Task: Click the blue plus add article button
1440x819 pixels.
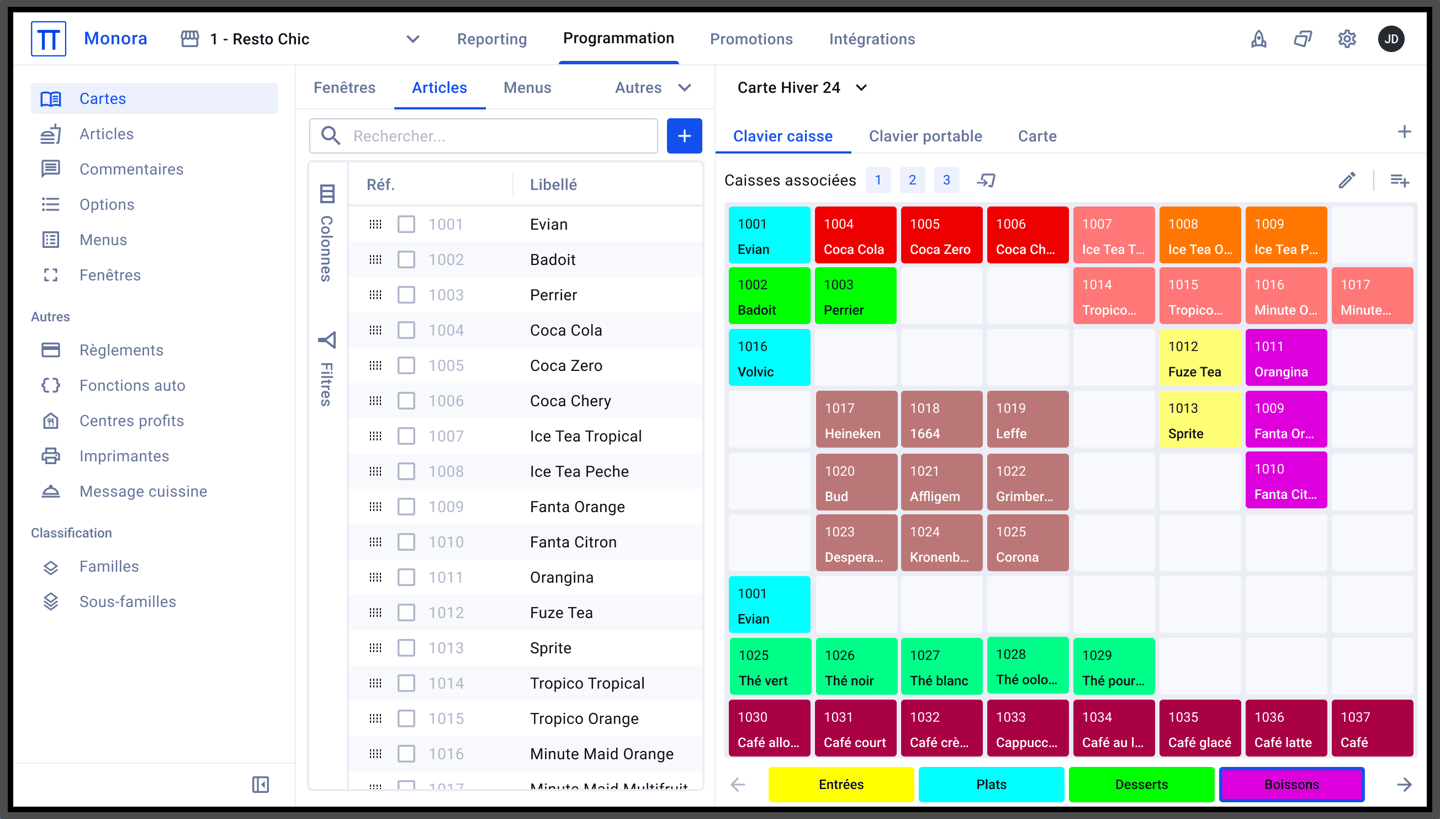Action: coord(685,136)
